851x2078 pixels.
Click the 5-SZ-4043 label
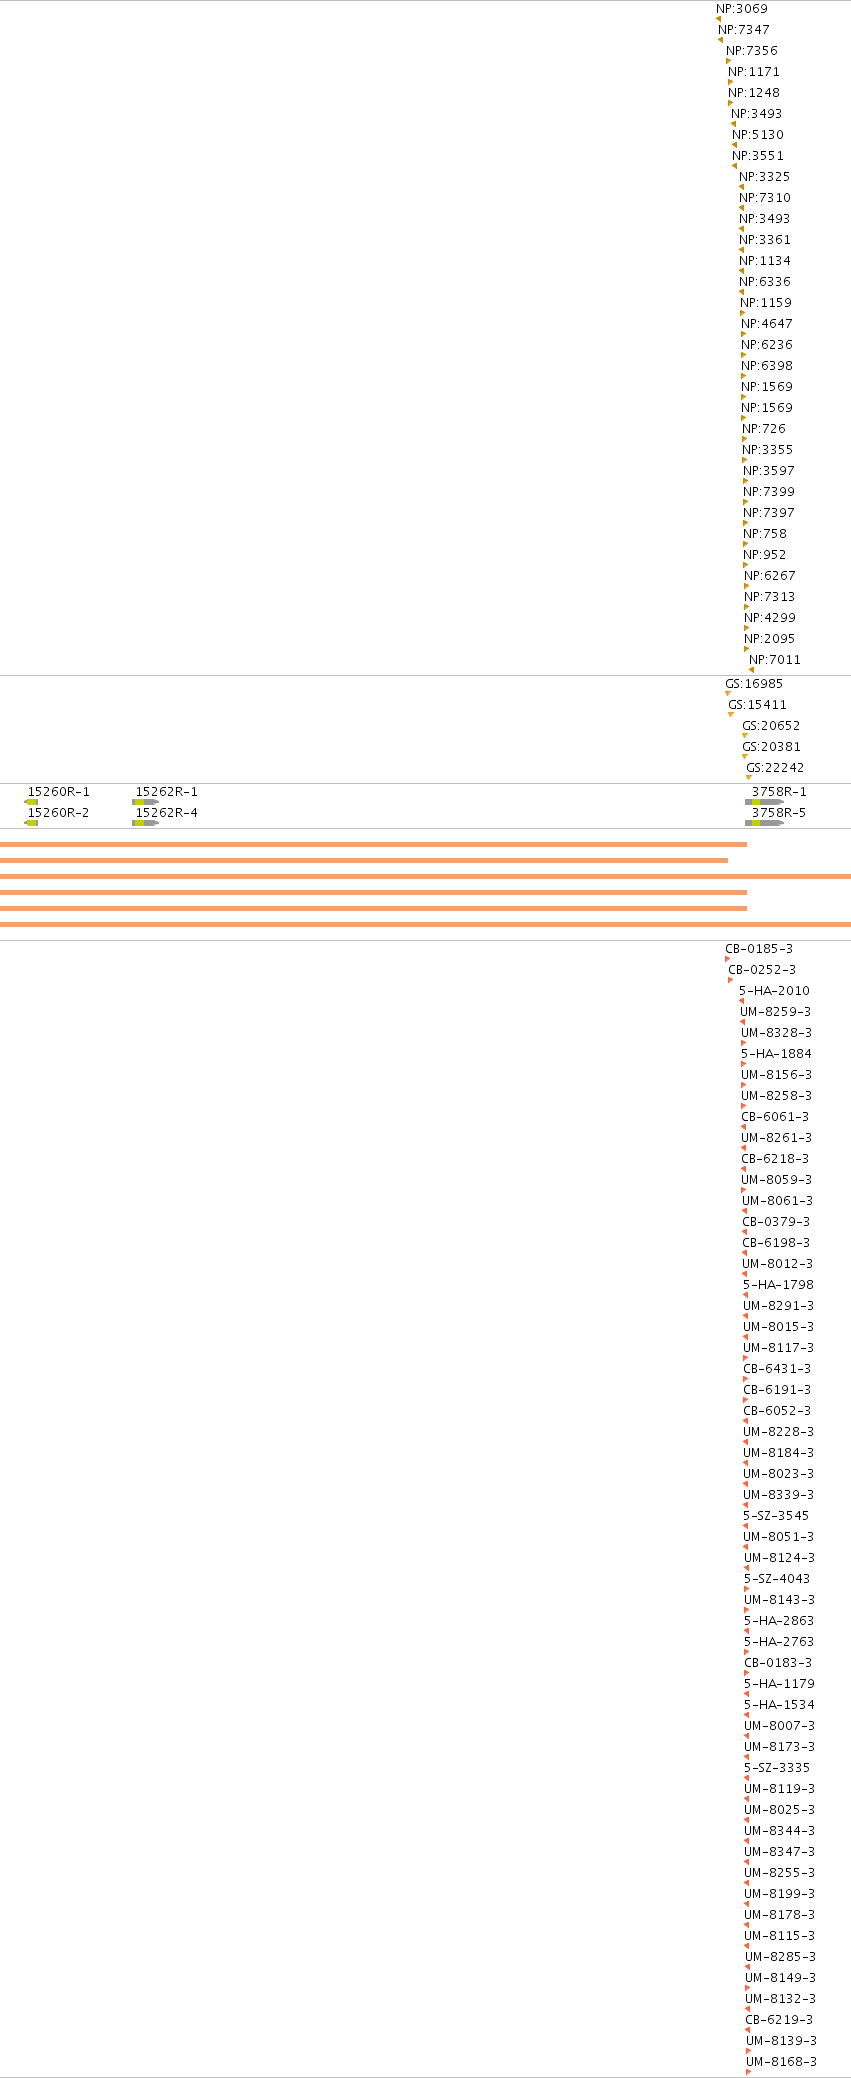(777, 1579)
